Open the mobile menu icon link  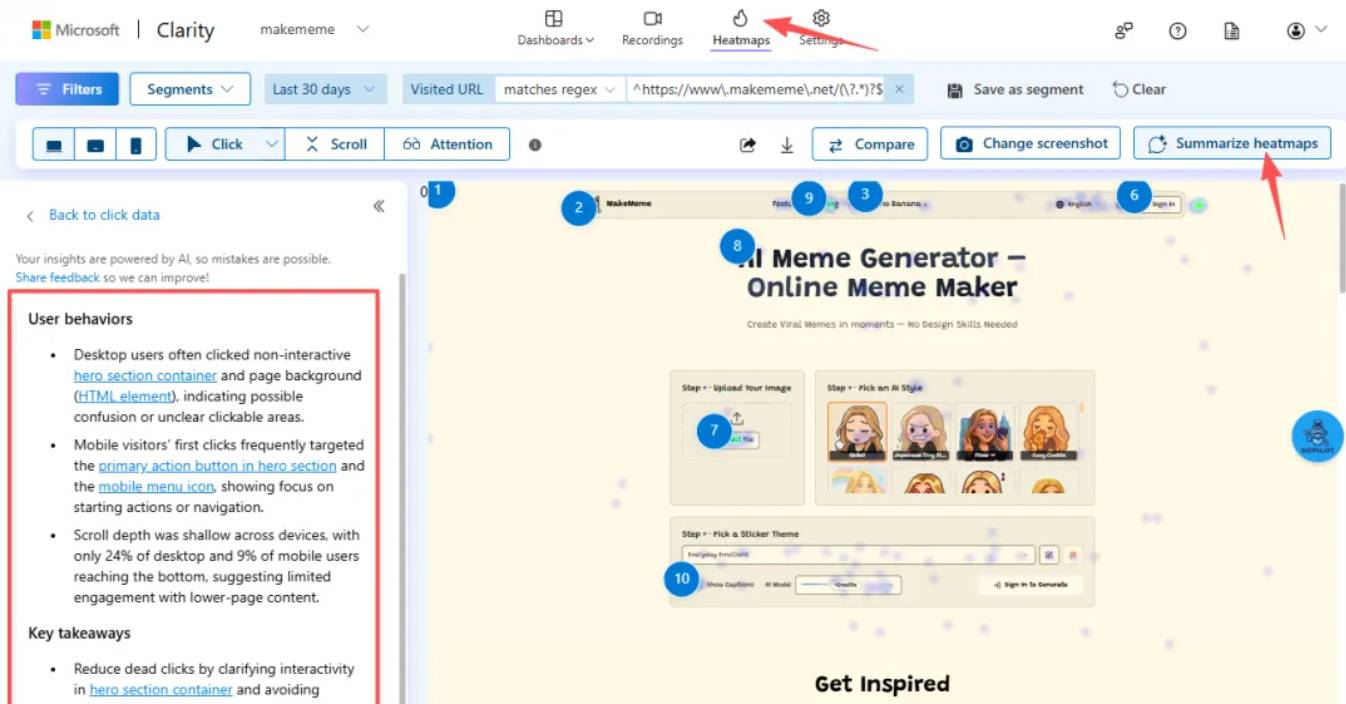156,487
